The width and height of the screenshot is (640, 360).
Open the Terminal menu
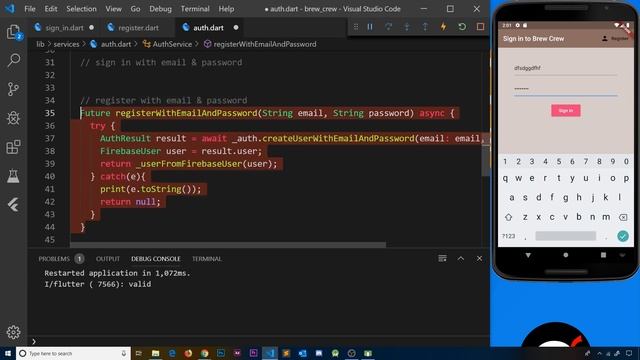pos(195,9)
